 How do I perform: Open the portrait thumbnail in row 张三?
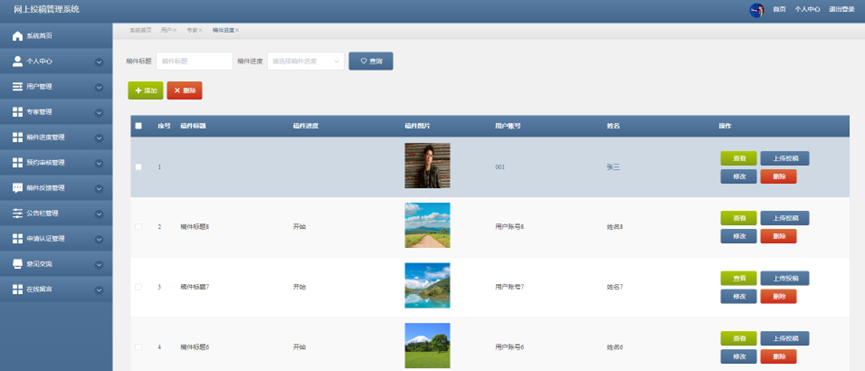pos(427,165)
